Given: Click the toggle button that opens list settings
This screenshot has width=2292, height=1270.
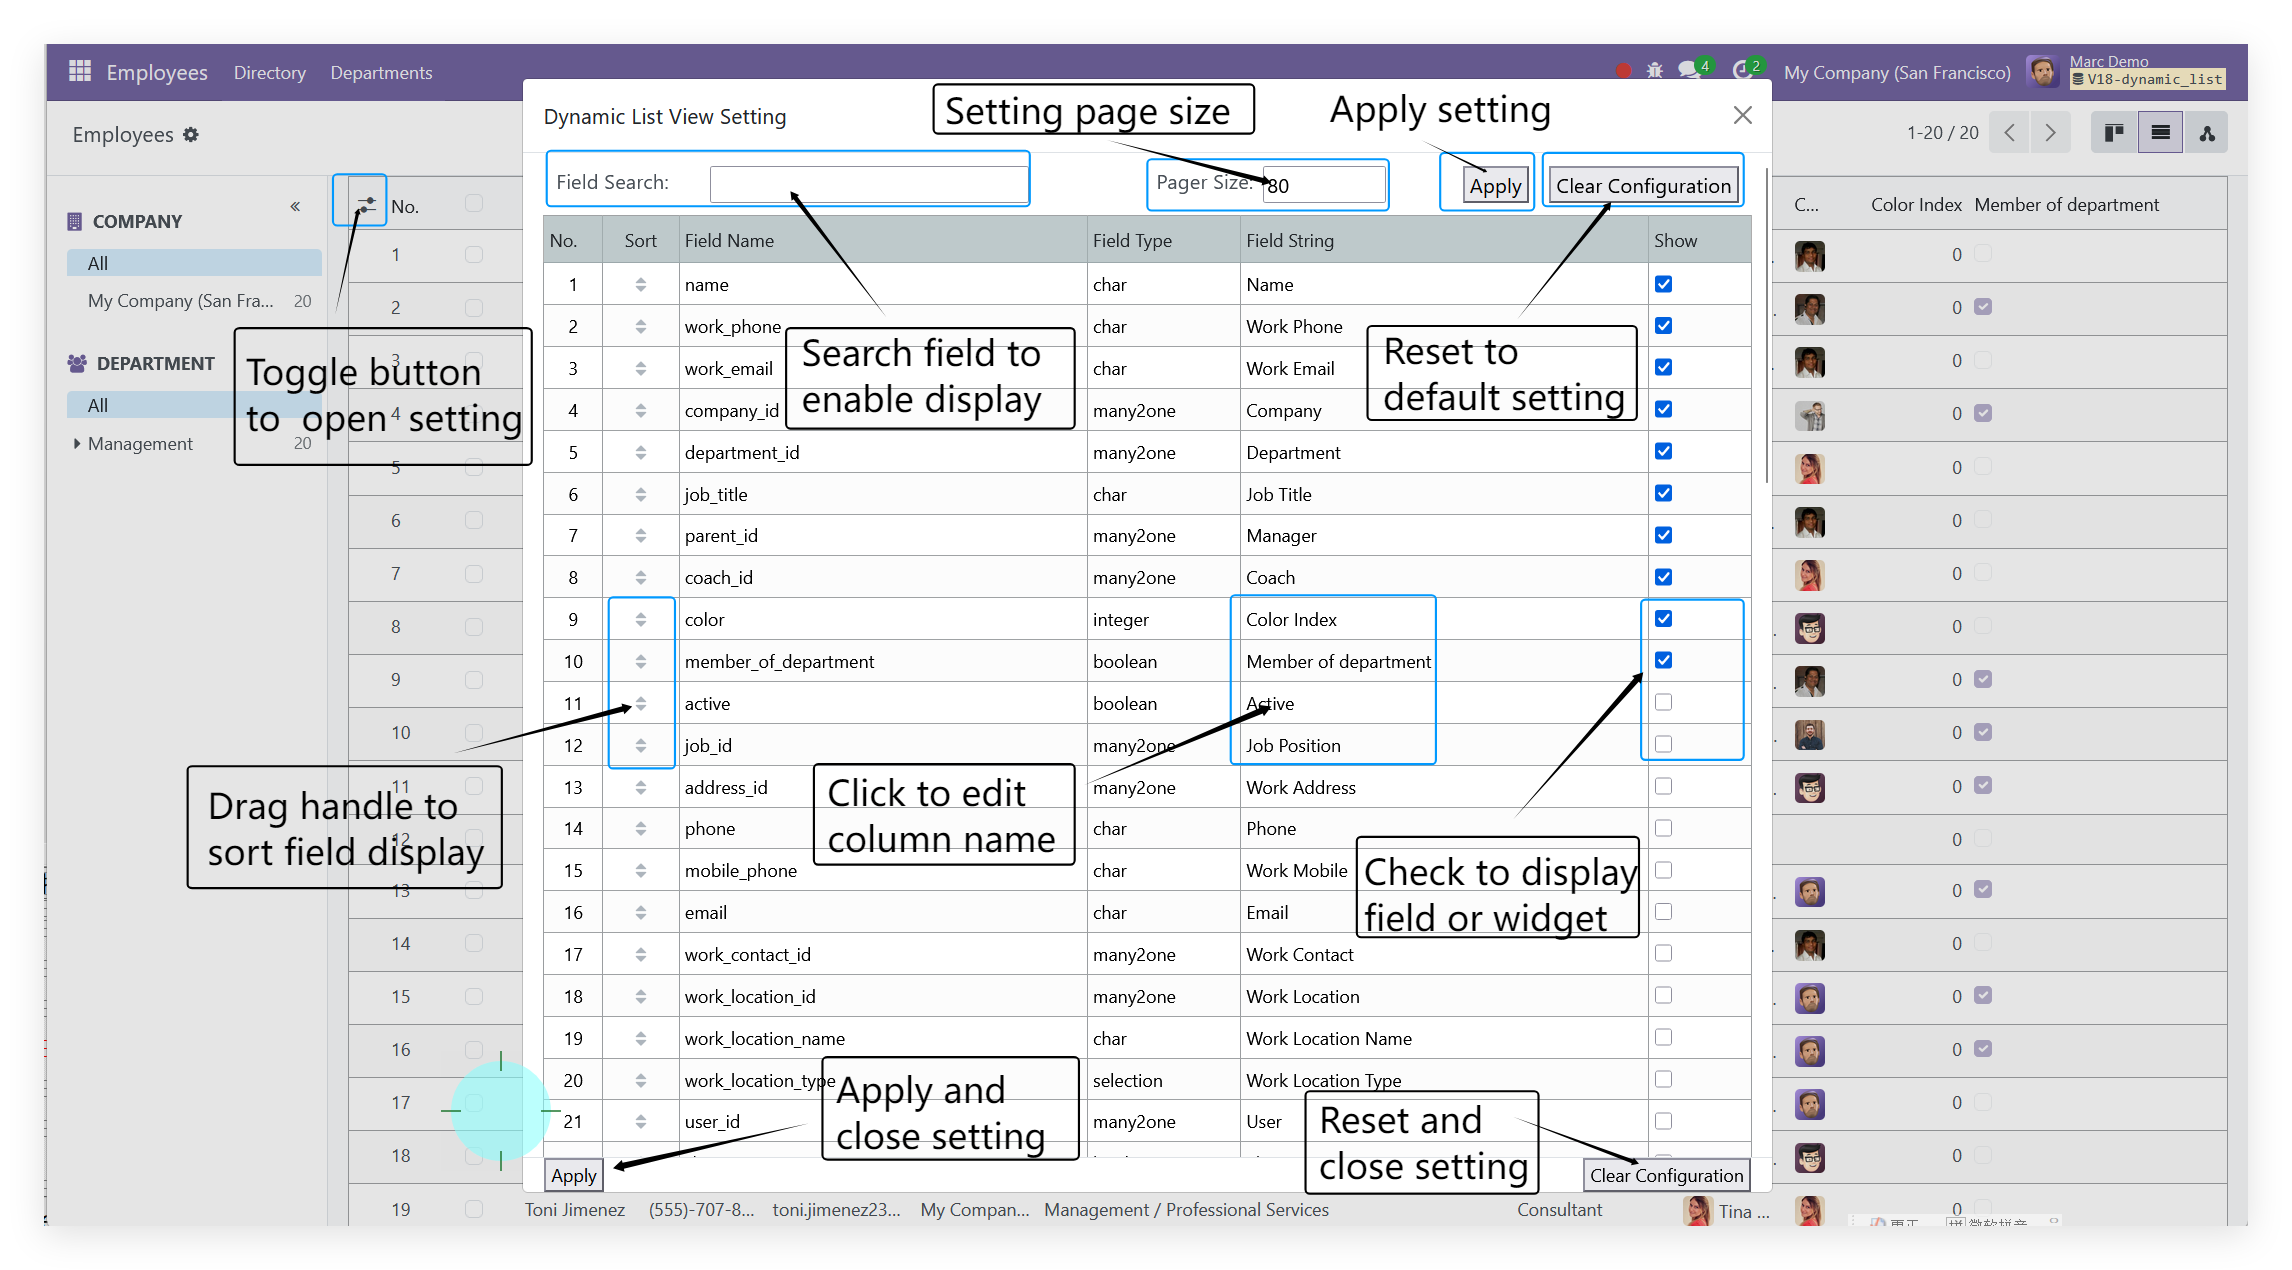Looking at the screenshot, I should [x=366, y=204].
